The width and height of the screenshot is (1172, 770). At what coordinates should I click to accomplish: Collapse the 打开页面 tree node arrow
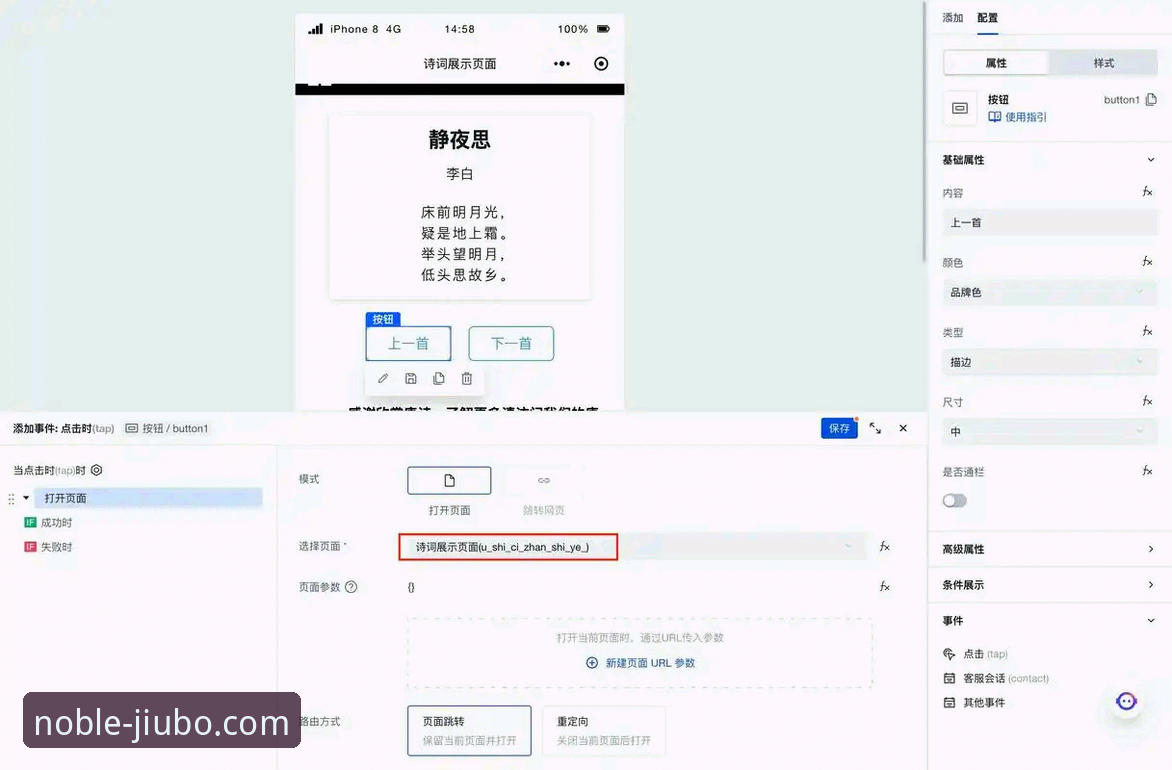[26, 498]
